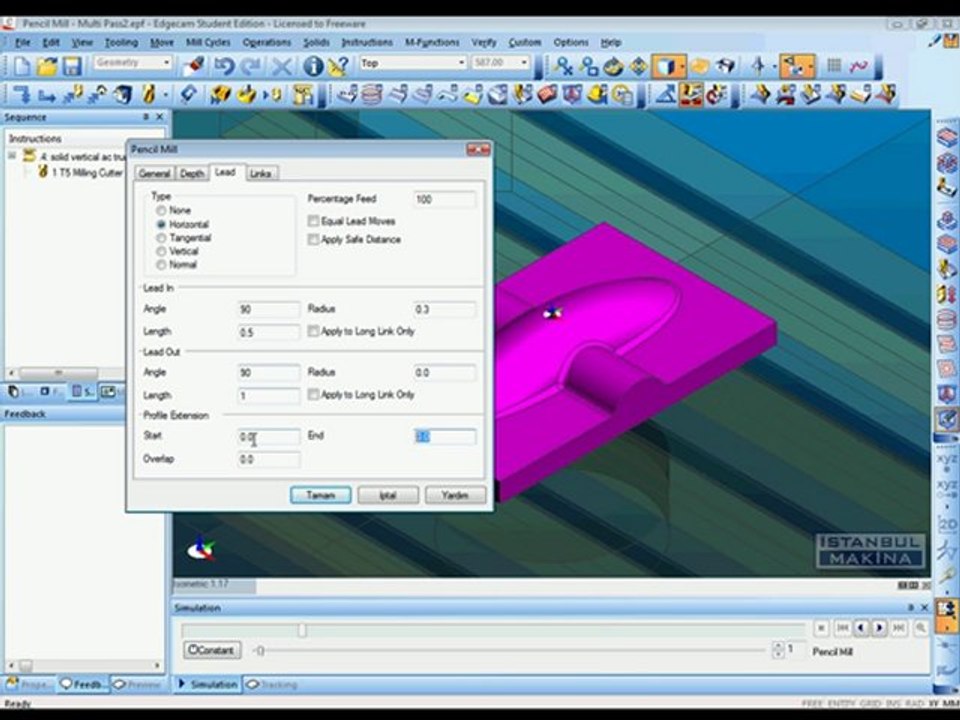Click the Profile Extension End field
The height and width of the screenshot is (720, 960).
point(444,436)
